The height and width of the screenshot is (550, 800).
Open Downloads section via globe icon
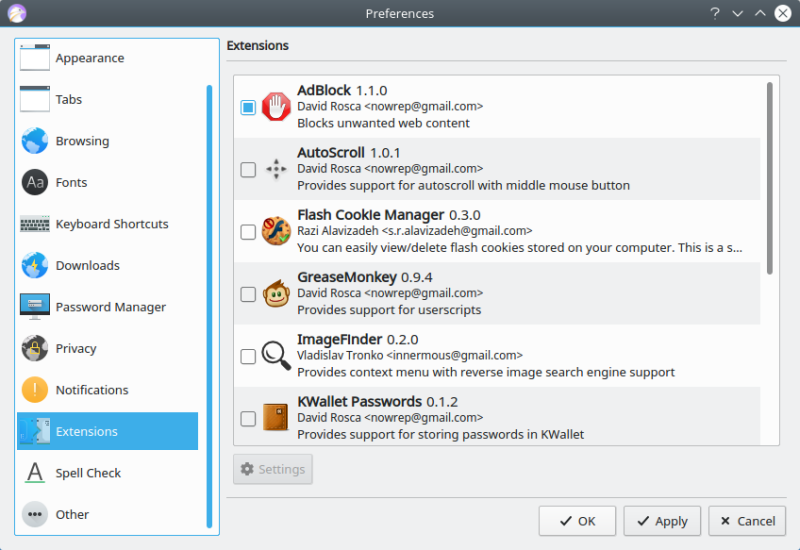tap(35, 266)
